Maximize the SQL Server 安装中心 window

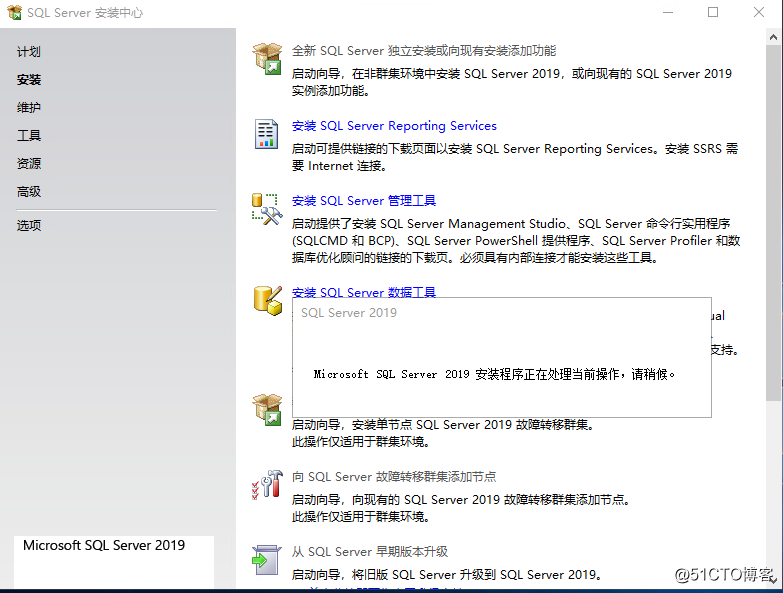713,12
